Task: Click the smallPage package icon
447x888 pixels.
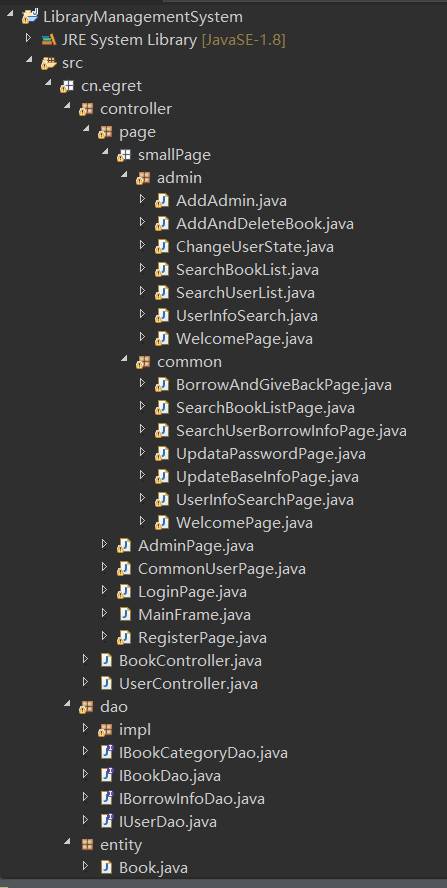Action: pyautogui.click(x=124, y=155)
